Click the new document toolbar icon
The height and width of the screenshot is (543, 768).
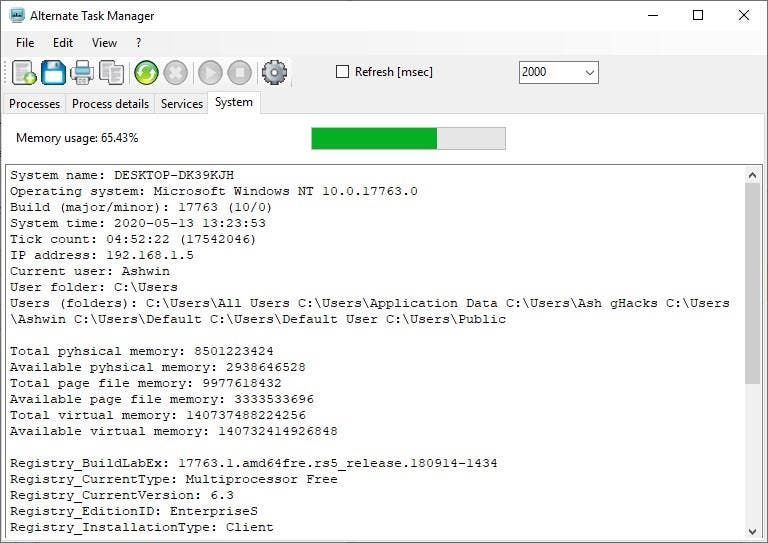[x=24, y=72]
